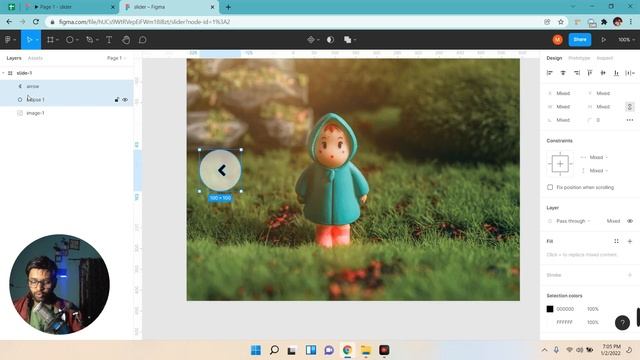Switch to the Layers tab

[x=14, y=58]
